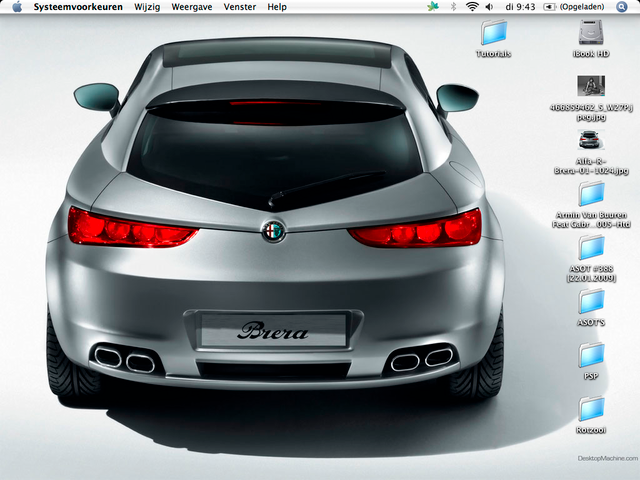Open the Venster menu
This screenshot has height=480, width=640.
coord(240,7)
